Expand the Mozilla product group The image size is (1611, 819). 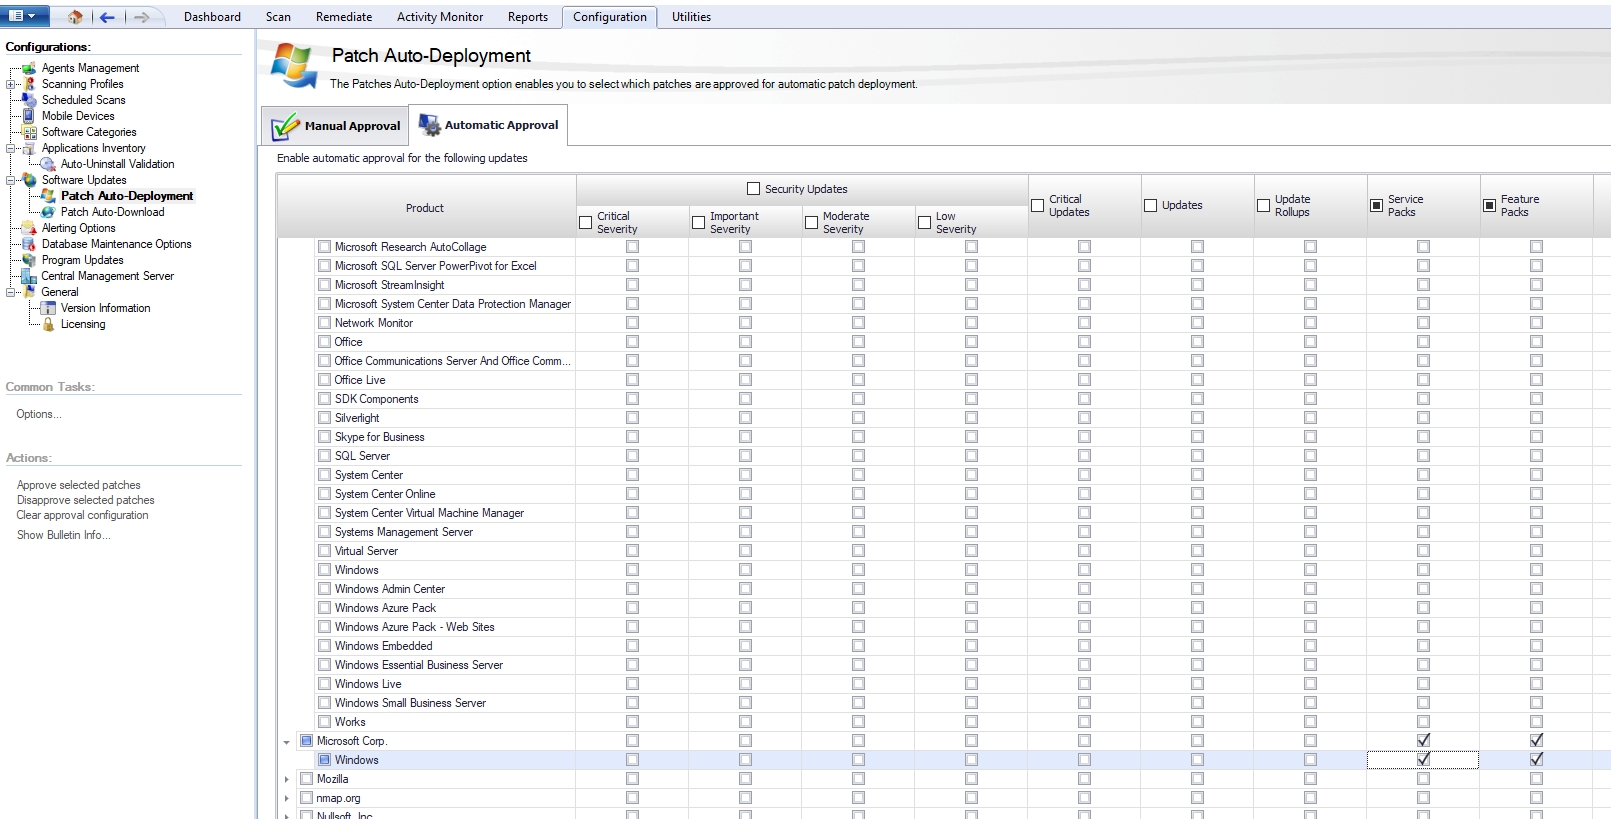coord(287,780)
